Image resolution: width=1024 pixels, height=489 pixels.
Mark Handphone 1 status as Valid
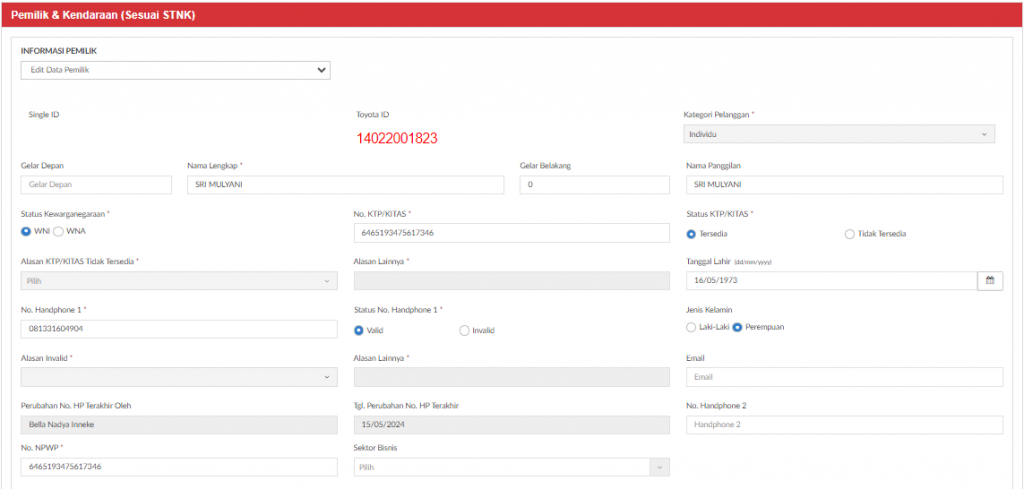[359, 330]
